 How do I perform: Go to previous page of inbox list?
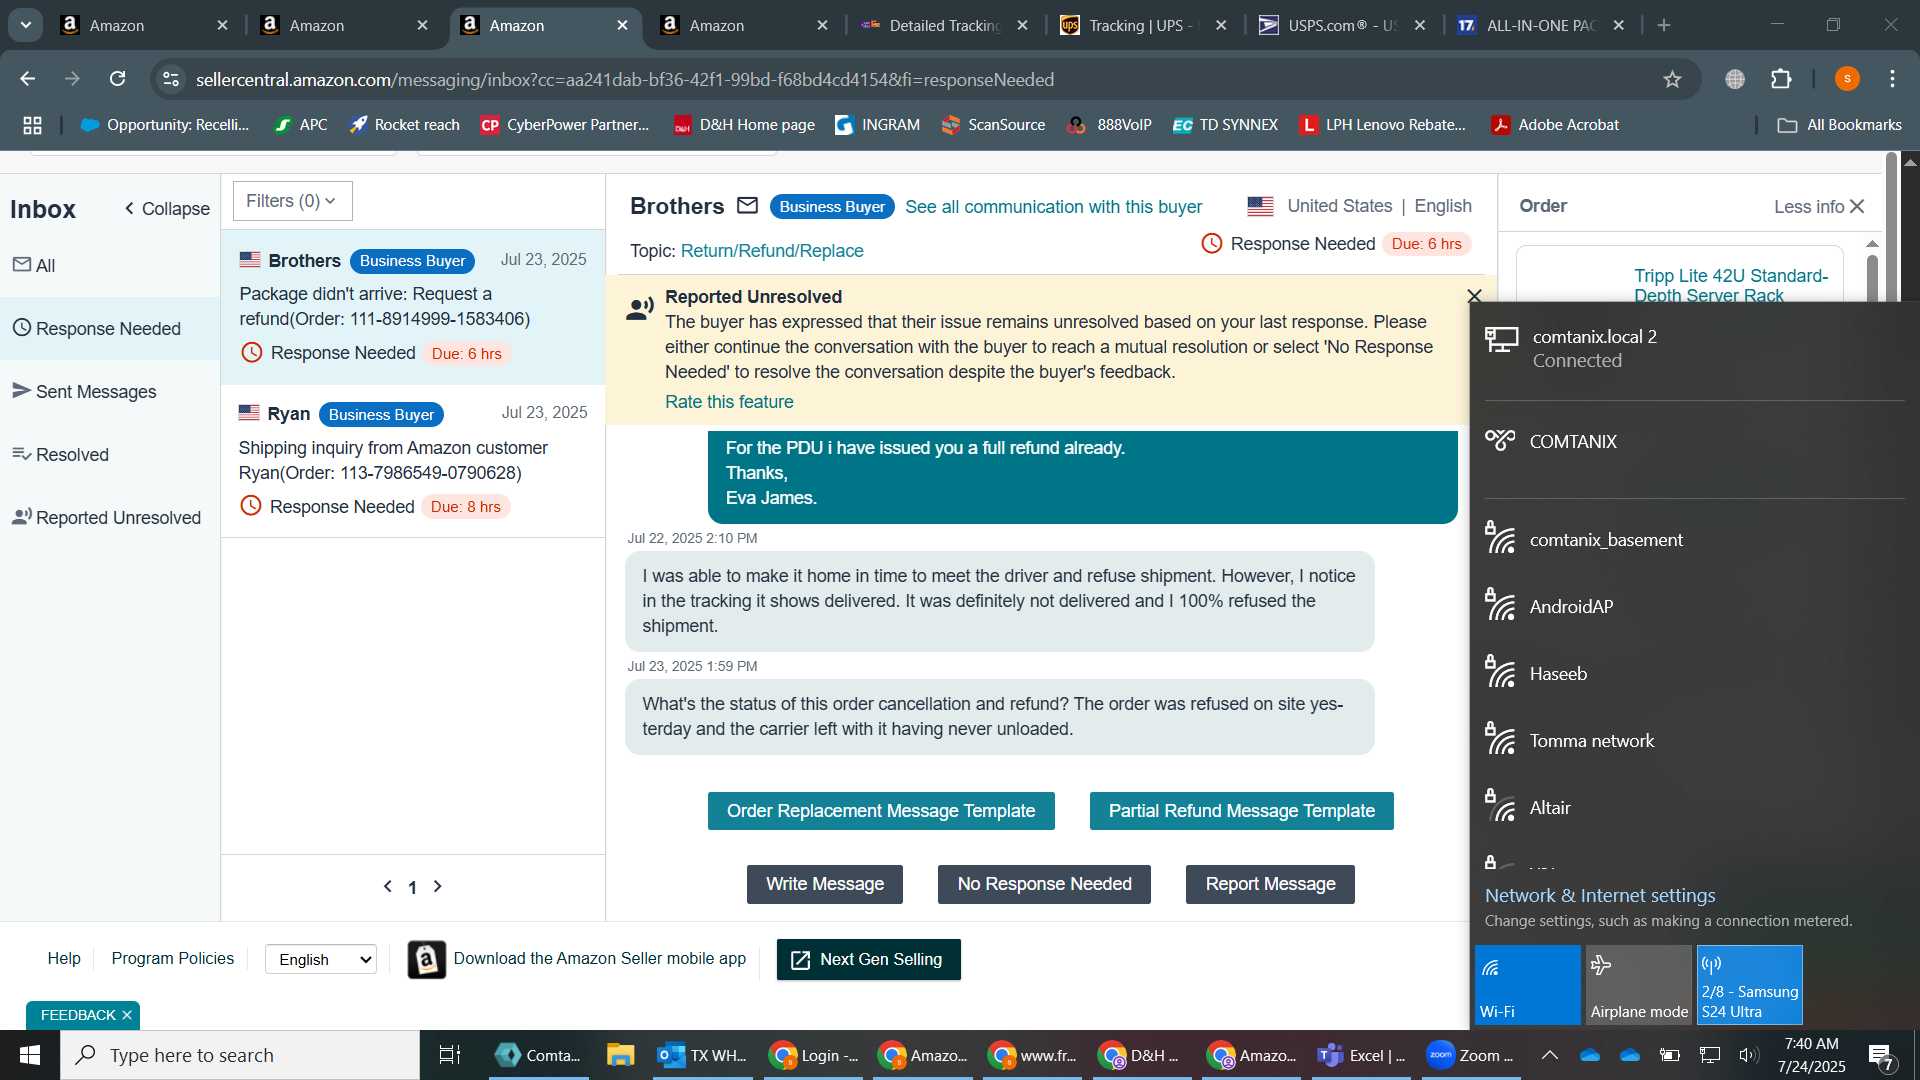[x=388, y=887]
